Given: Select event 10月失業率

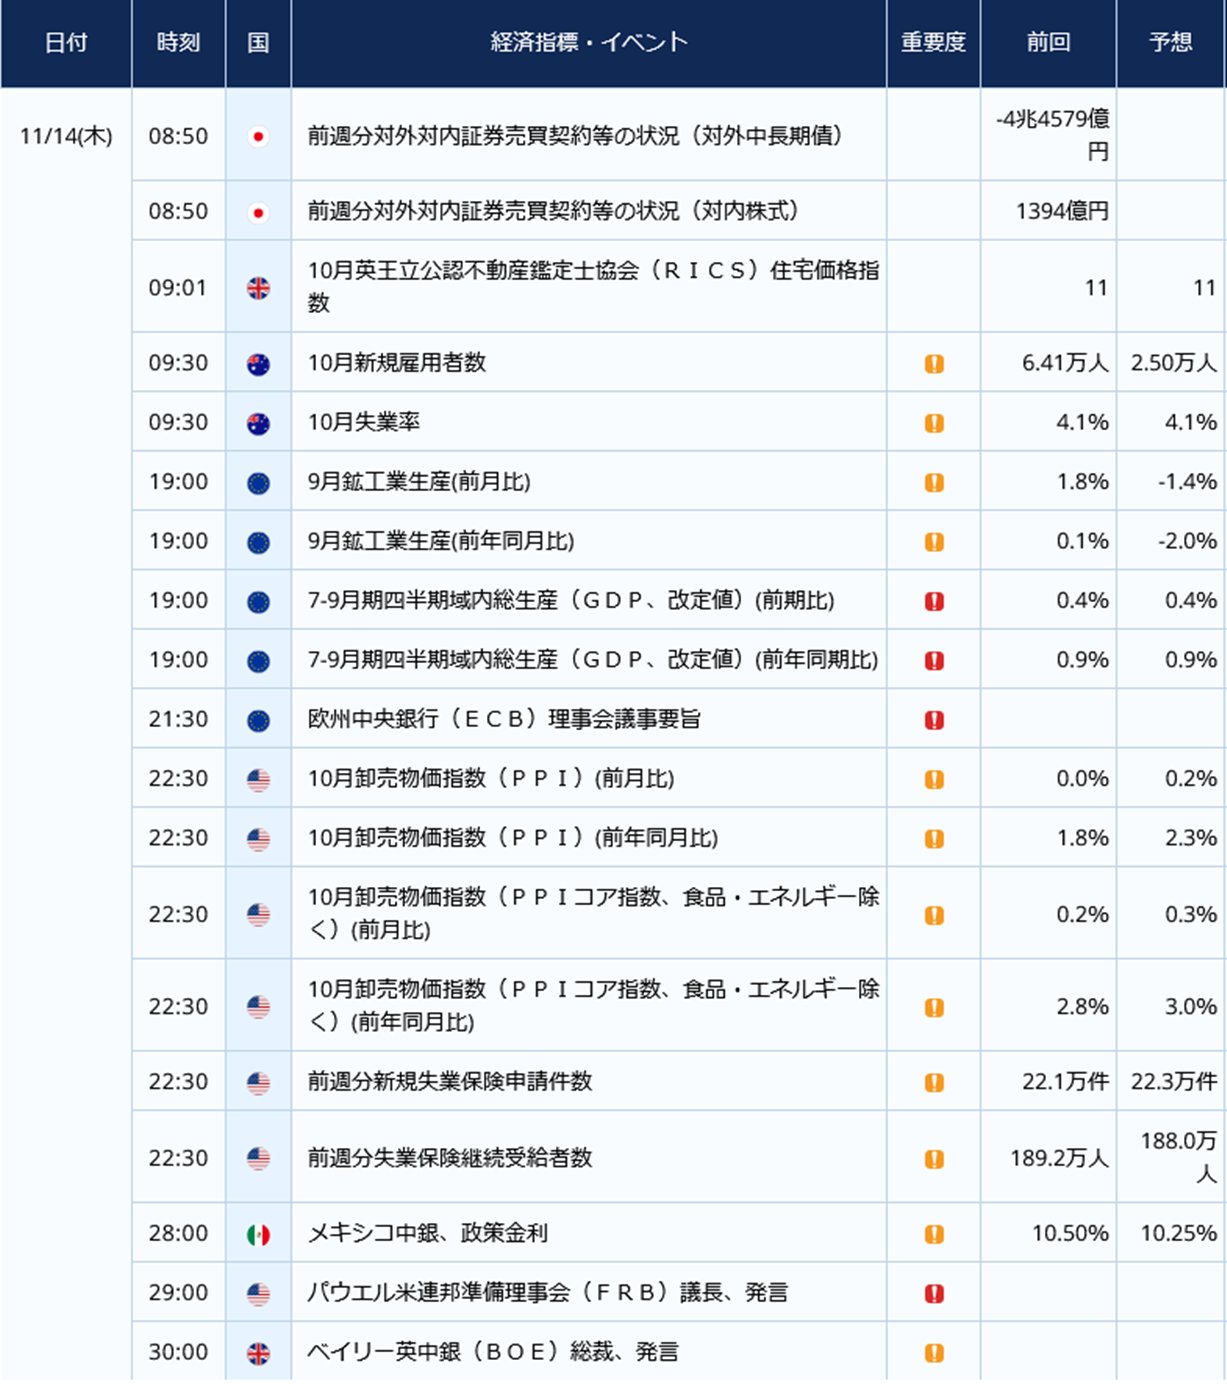Looking at the screenshot, I should [x=364, y=422].
